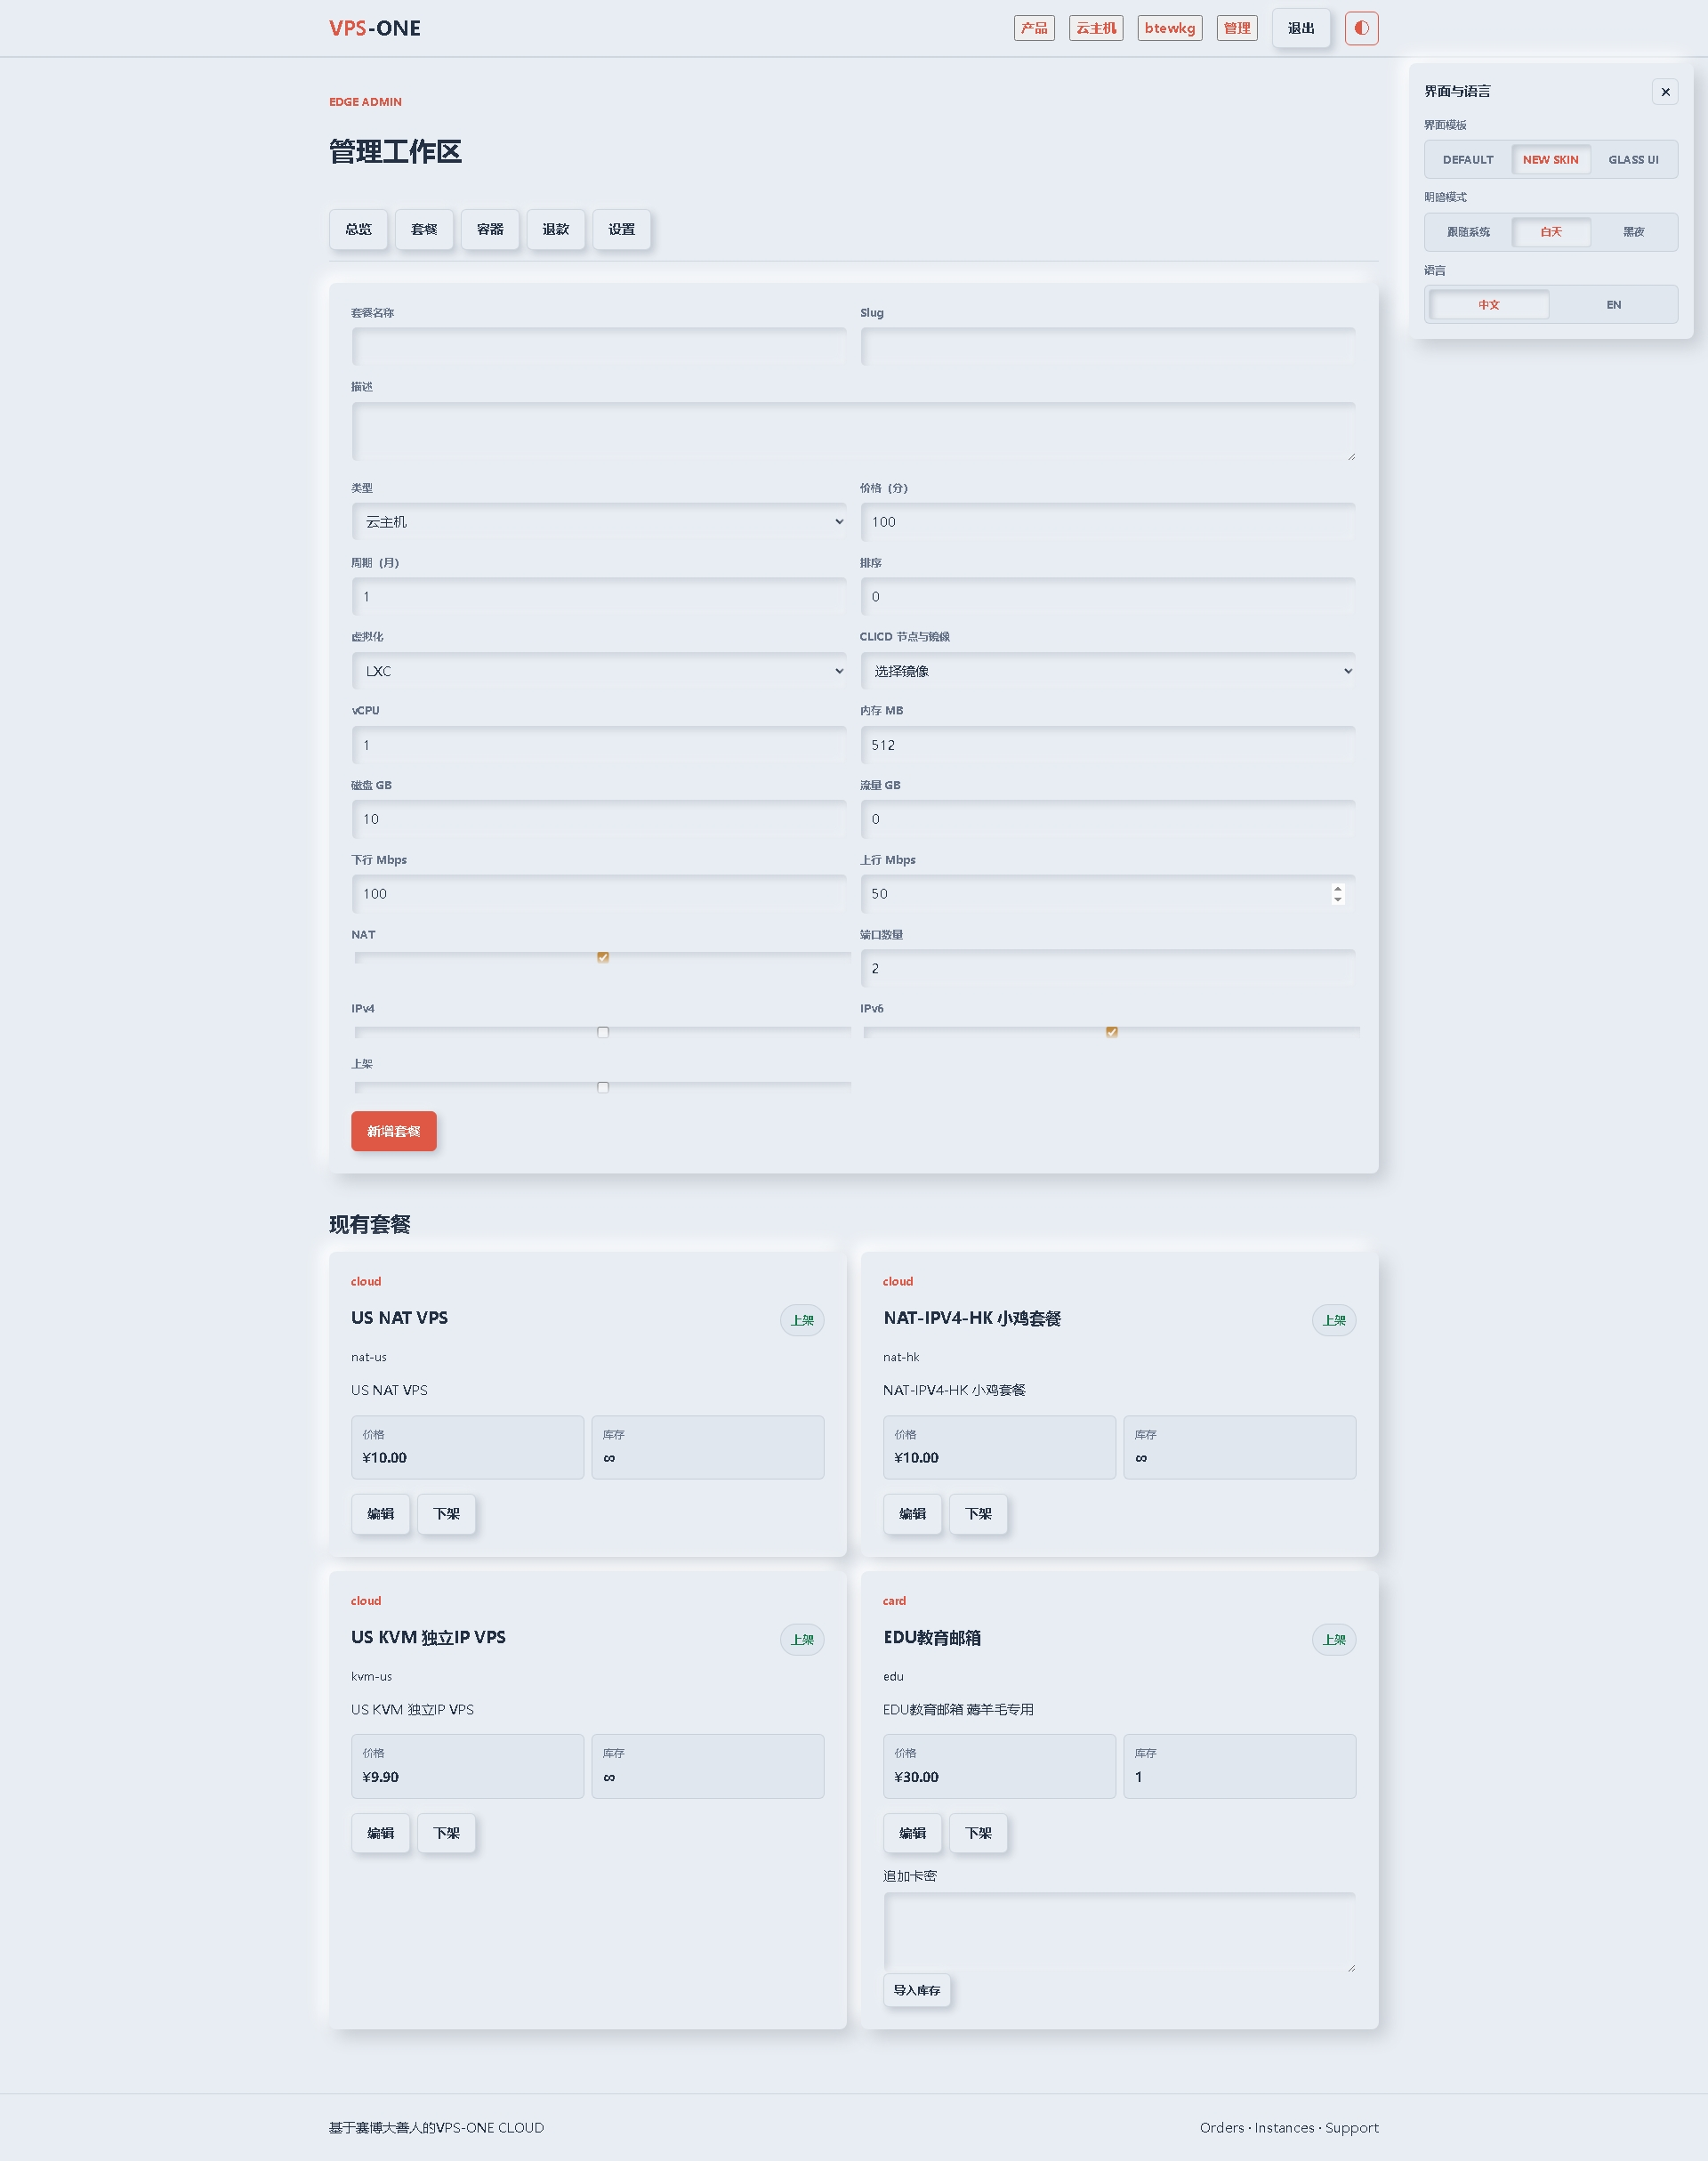Switch language to EN
Screen dimensions: 1708x2161
1613,305
